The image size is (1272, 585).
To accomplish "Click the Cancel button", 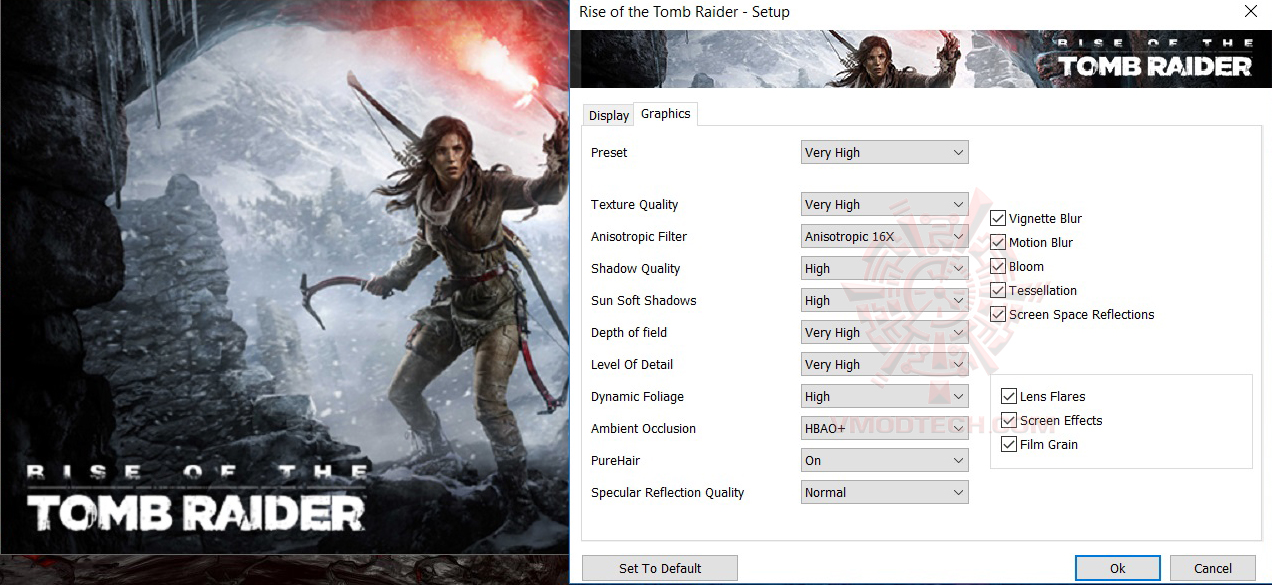I will point(1213,568).
